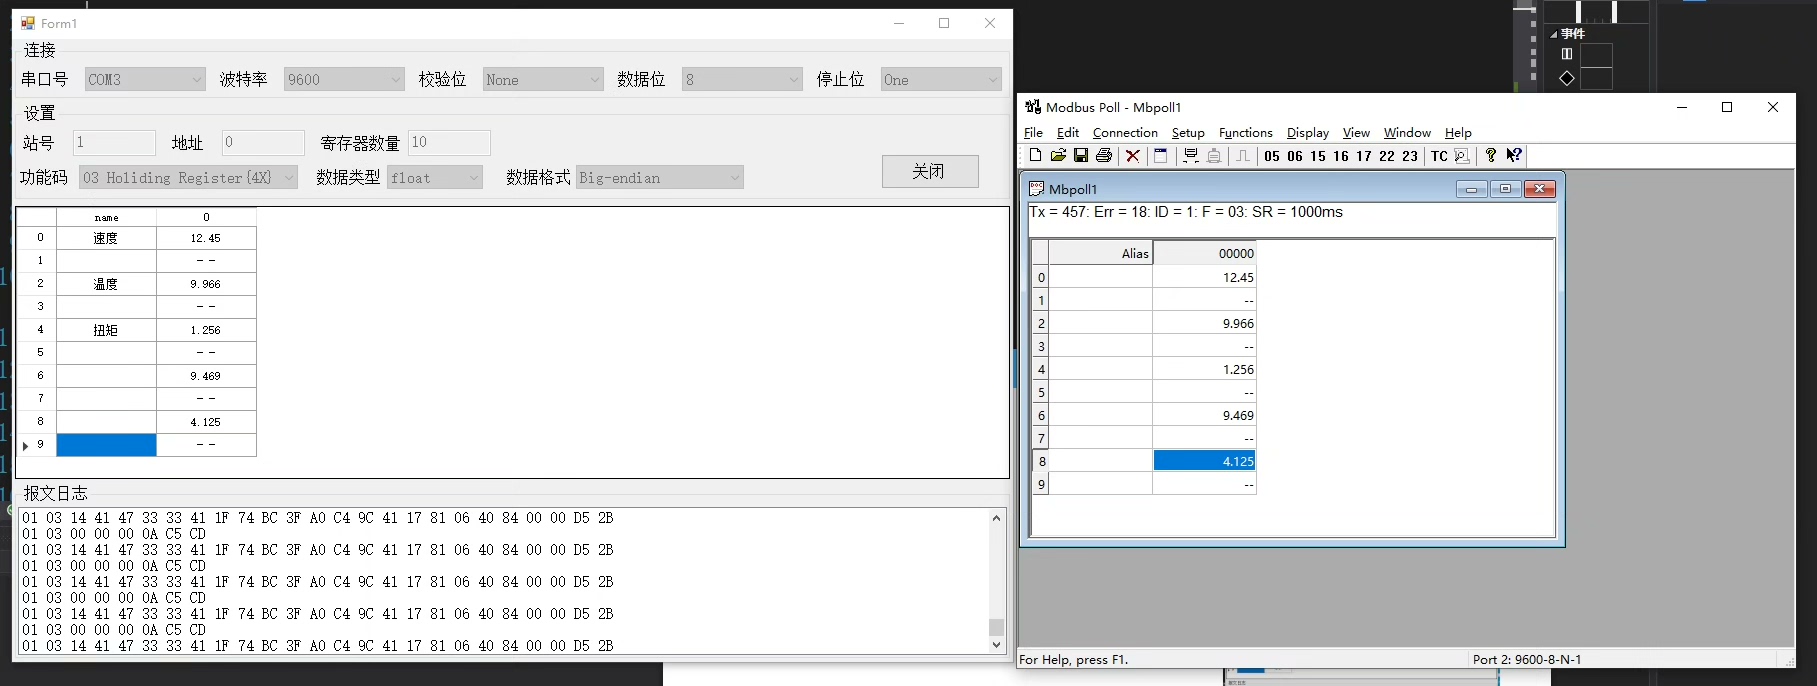Click the 关闭 button in Form1
The height and width of the screenshot is (686, 1817).
pyautogui.click(x=930, y=171)
